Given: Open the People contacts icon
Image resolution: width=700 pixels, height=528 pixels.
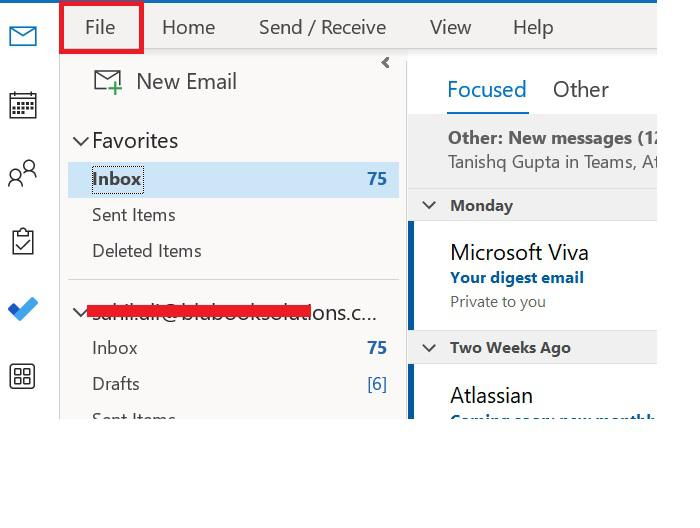Looking at the screenshot, I should (22, 174).
